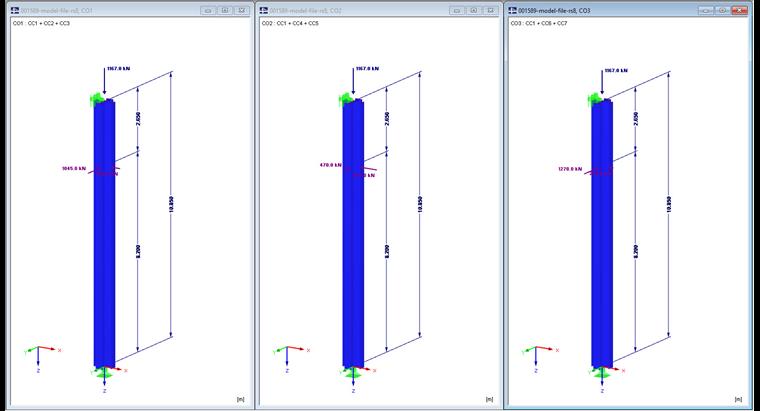Click the [m] unit label in CO1 window
This screenshot has height=411, width=760.
(x=241, y=399)
